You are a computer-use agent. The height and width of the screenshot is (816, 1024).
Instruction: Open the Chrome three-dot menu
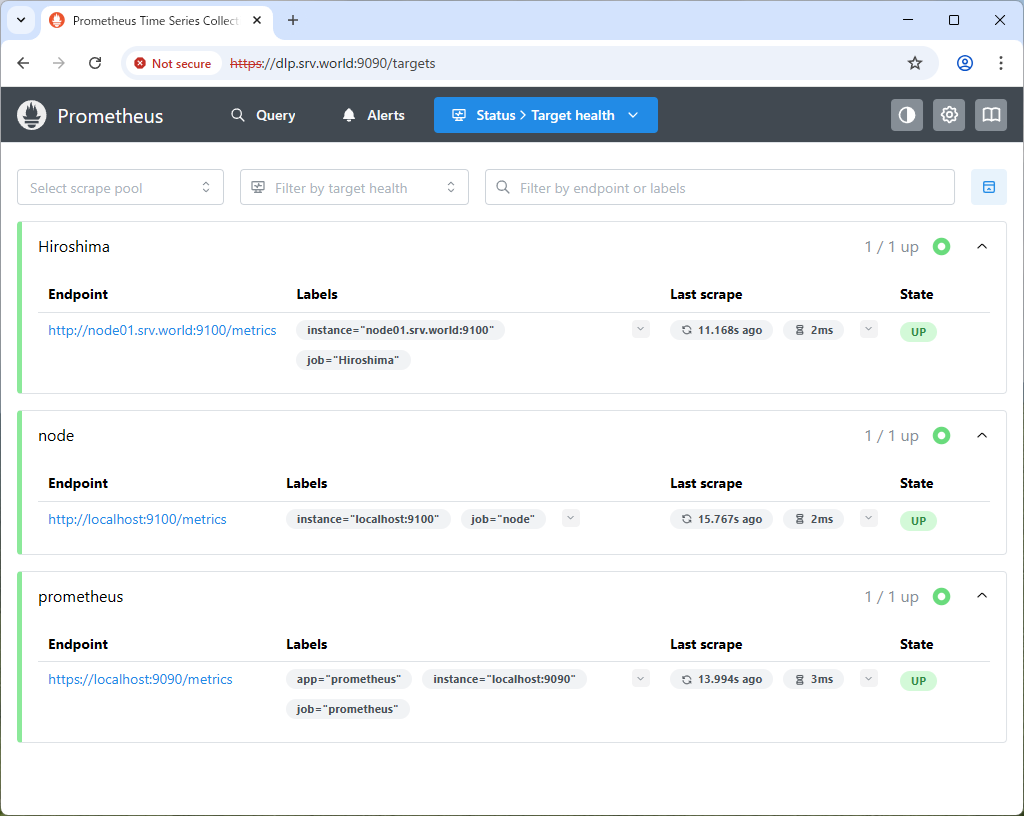pyautogui.click(x=1000, y=63)
